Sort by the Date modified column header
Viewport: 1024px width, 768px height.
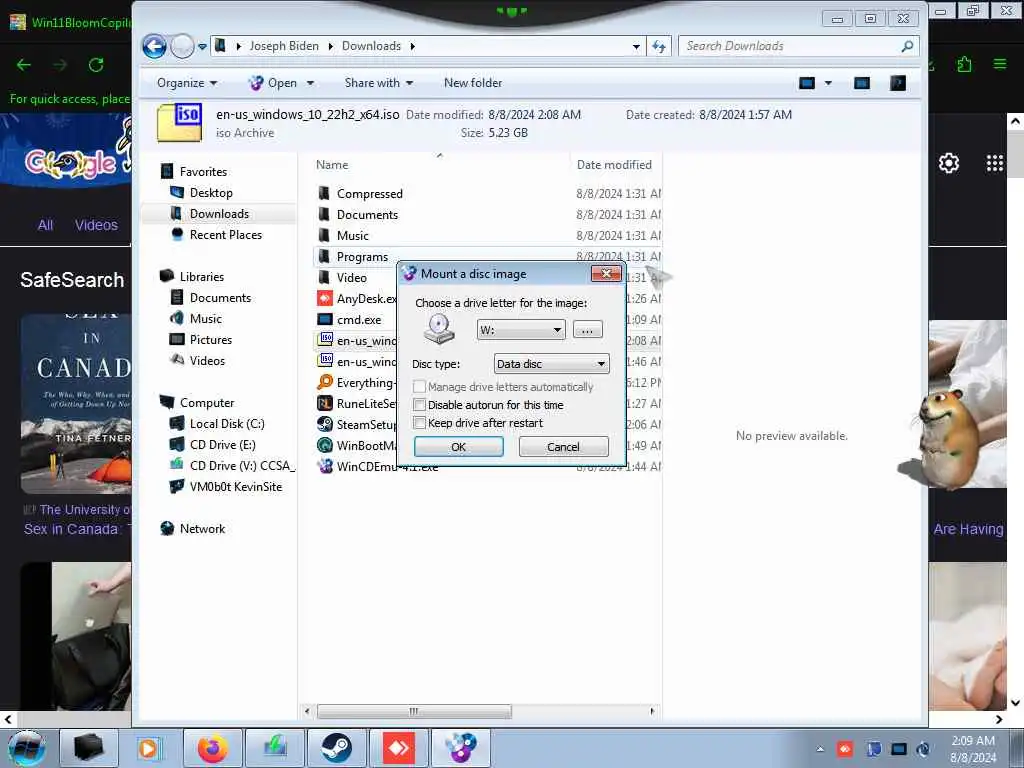614,165
